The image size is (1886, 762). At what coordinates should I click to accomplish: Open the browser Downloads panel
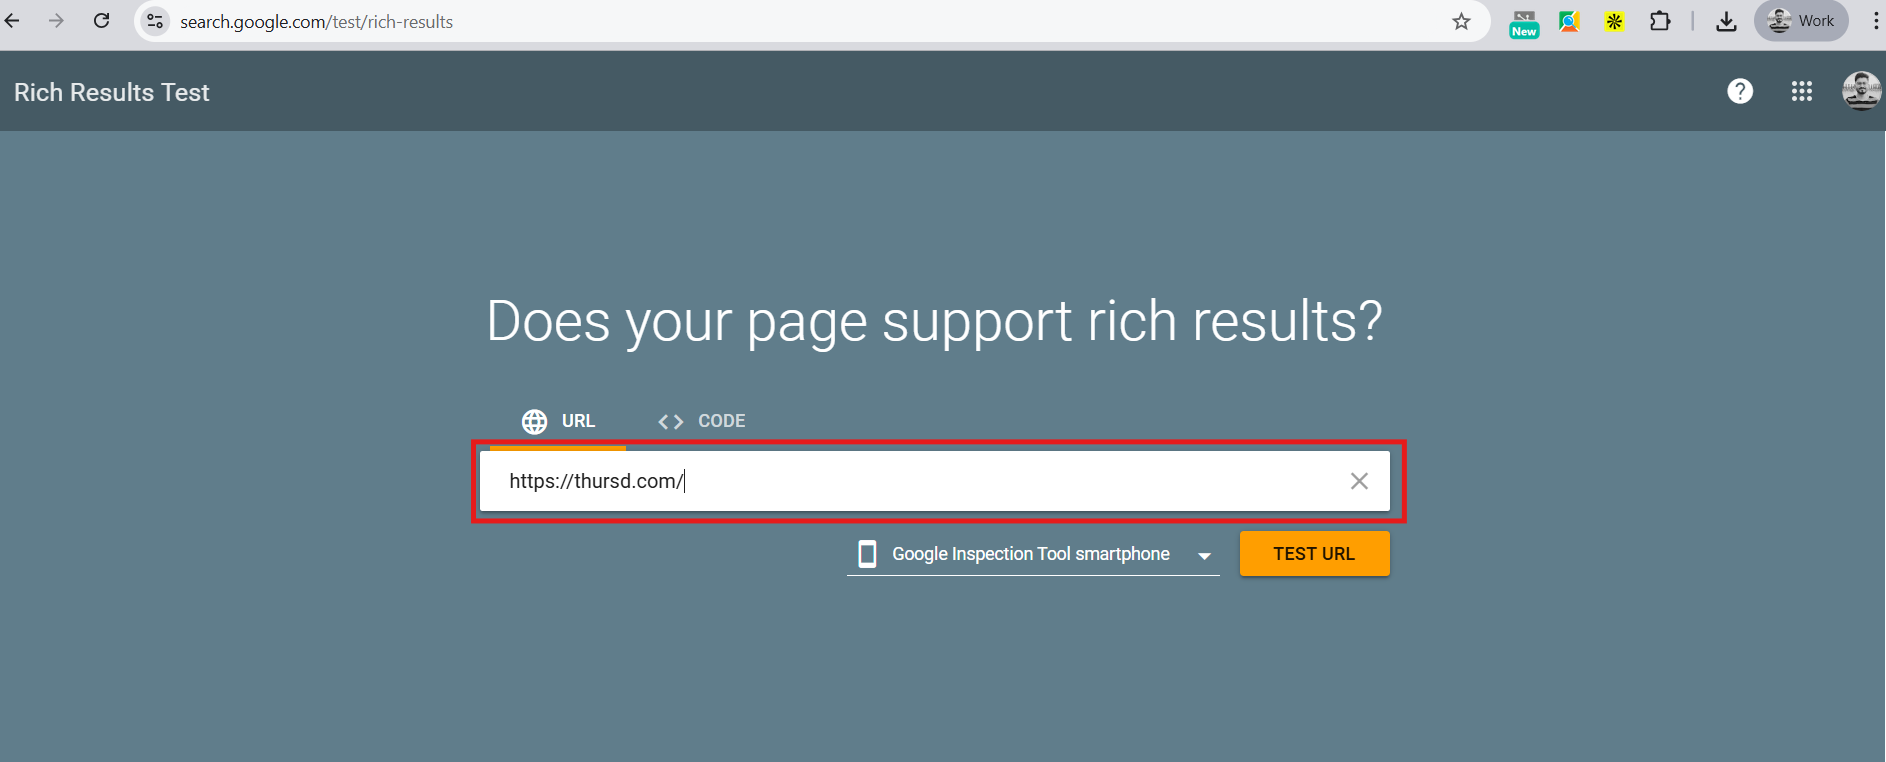pyautogui.click(x=1727, y=21)
